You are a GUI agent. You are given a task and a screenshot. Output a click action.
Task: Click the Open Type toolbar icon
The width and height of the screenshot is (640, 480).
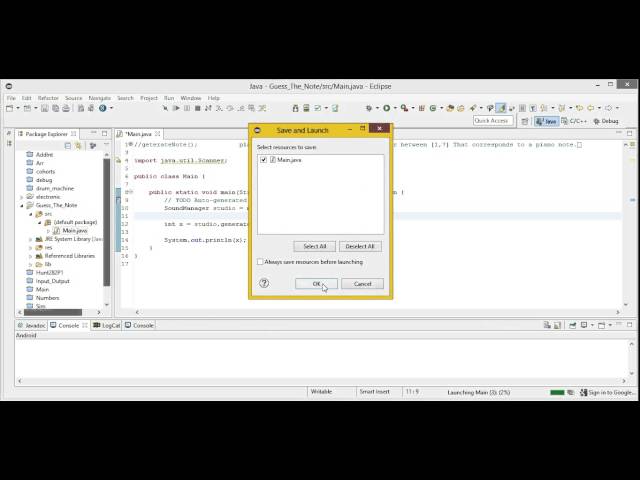(x=450, y=108)
